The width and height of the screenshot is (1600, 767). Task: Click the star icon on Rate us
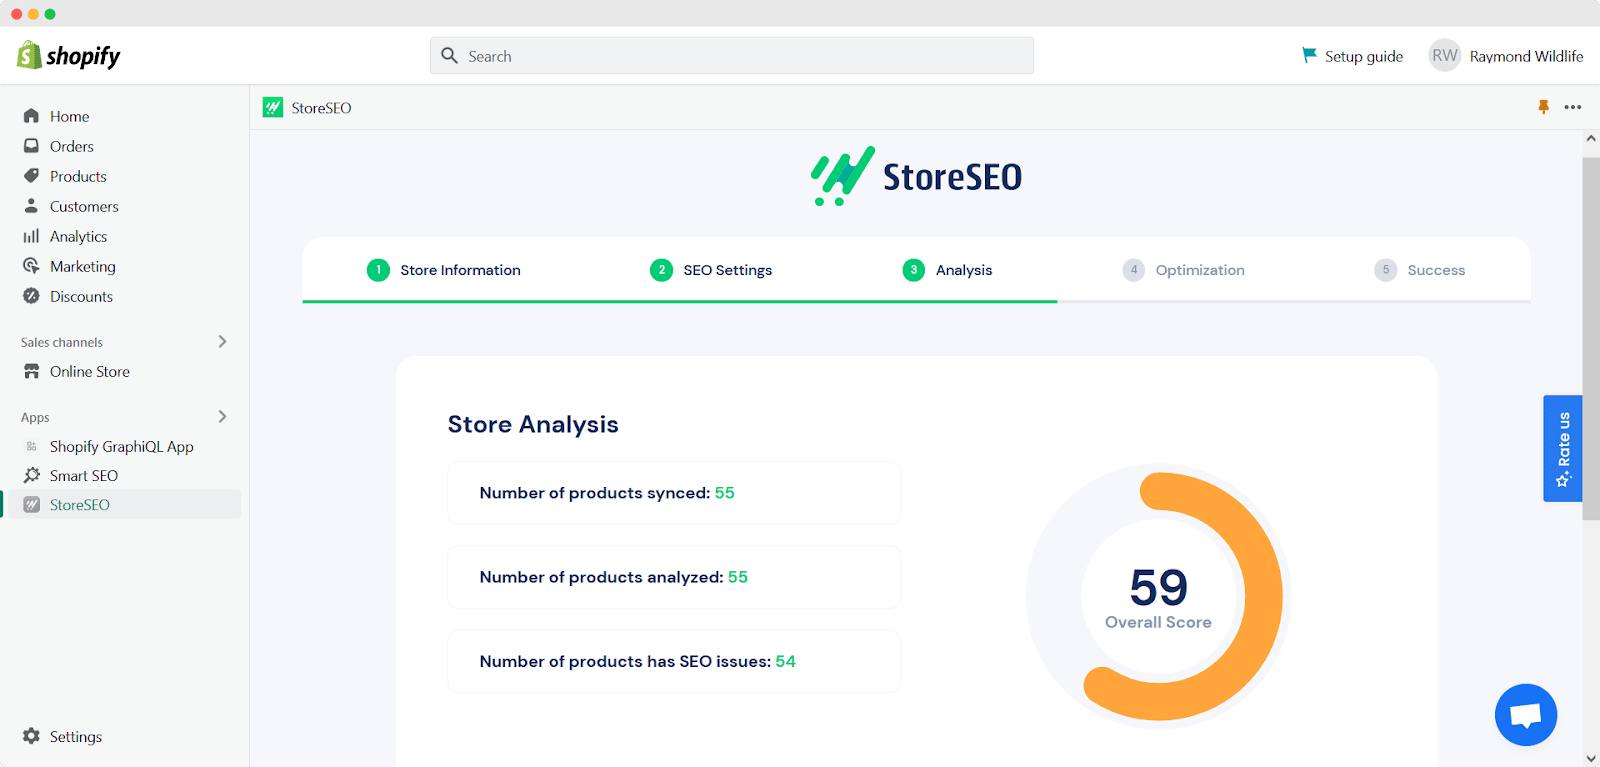click(x=1563, y=480)
